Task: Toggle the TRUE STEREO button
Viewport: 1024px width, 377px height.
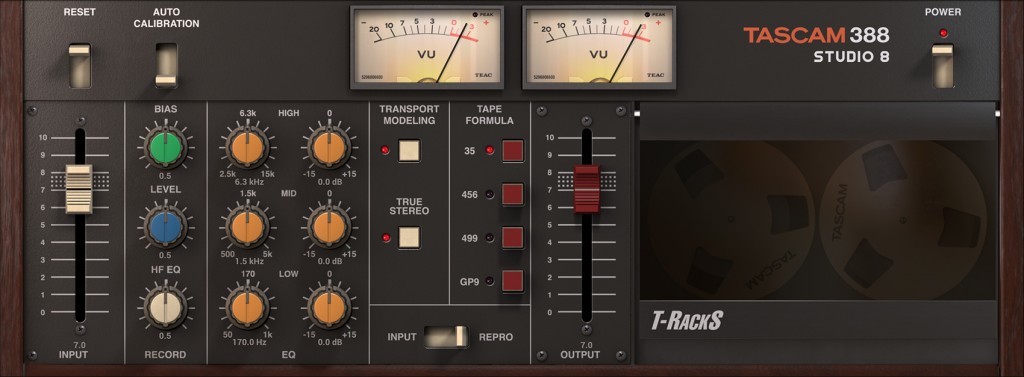Action: (409, 237)
